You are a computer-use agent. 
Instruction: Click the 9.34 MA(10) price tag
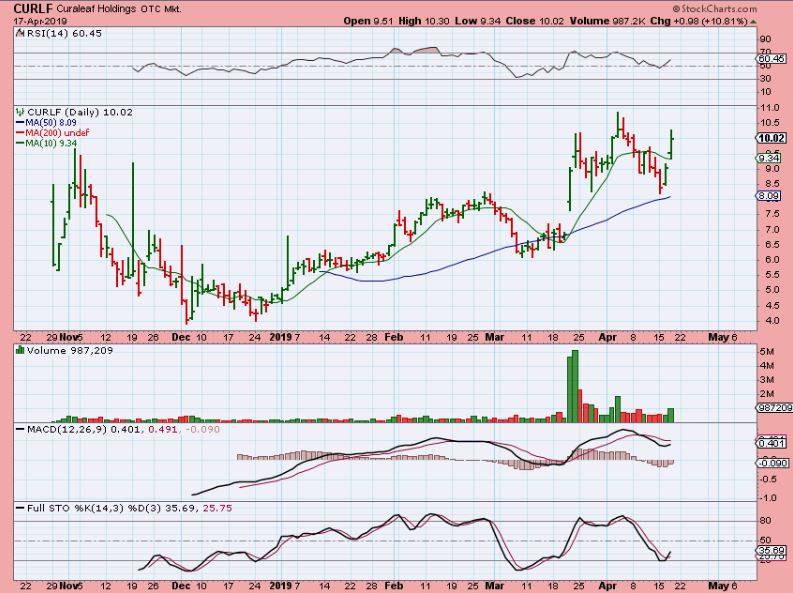point(769,158)
